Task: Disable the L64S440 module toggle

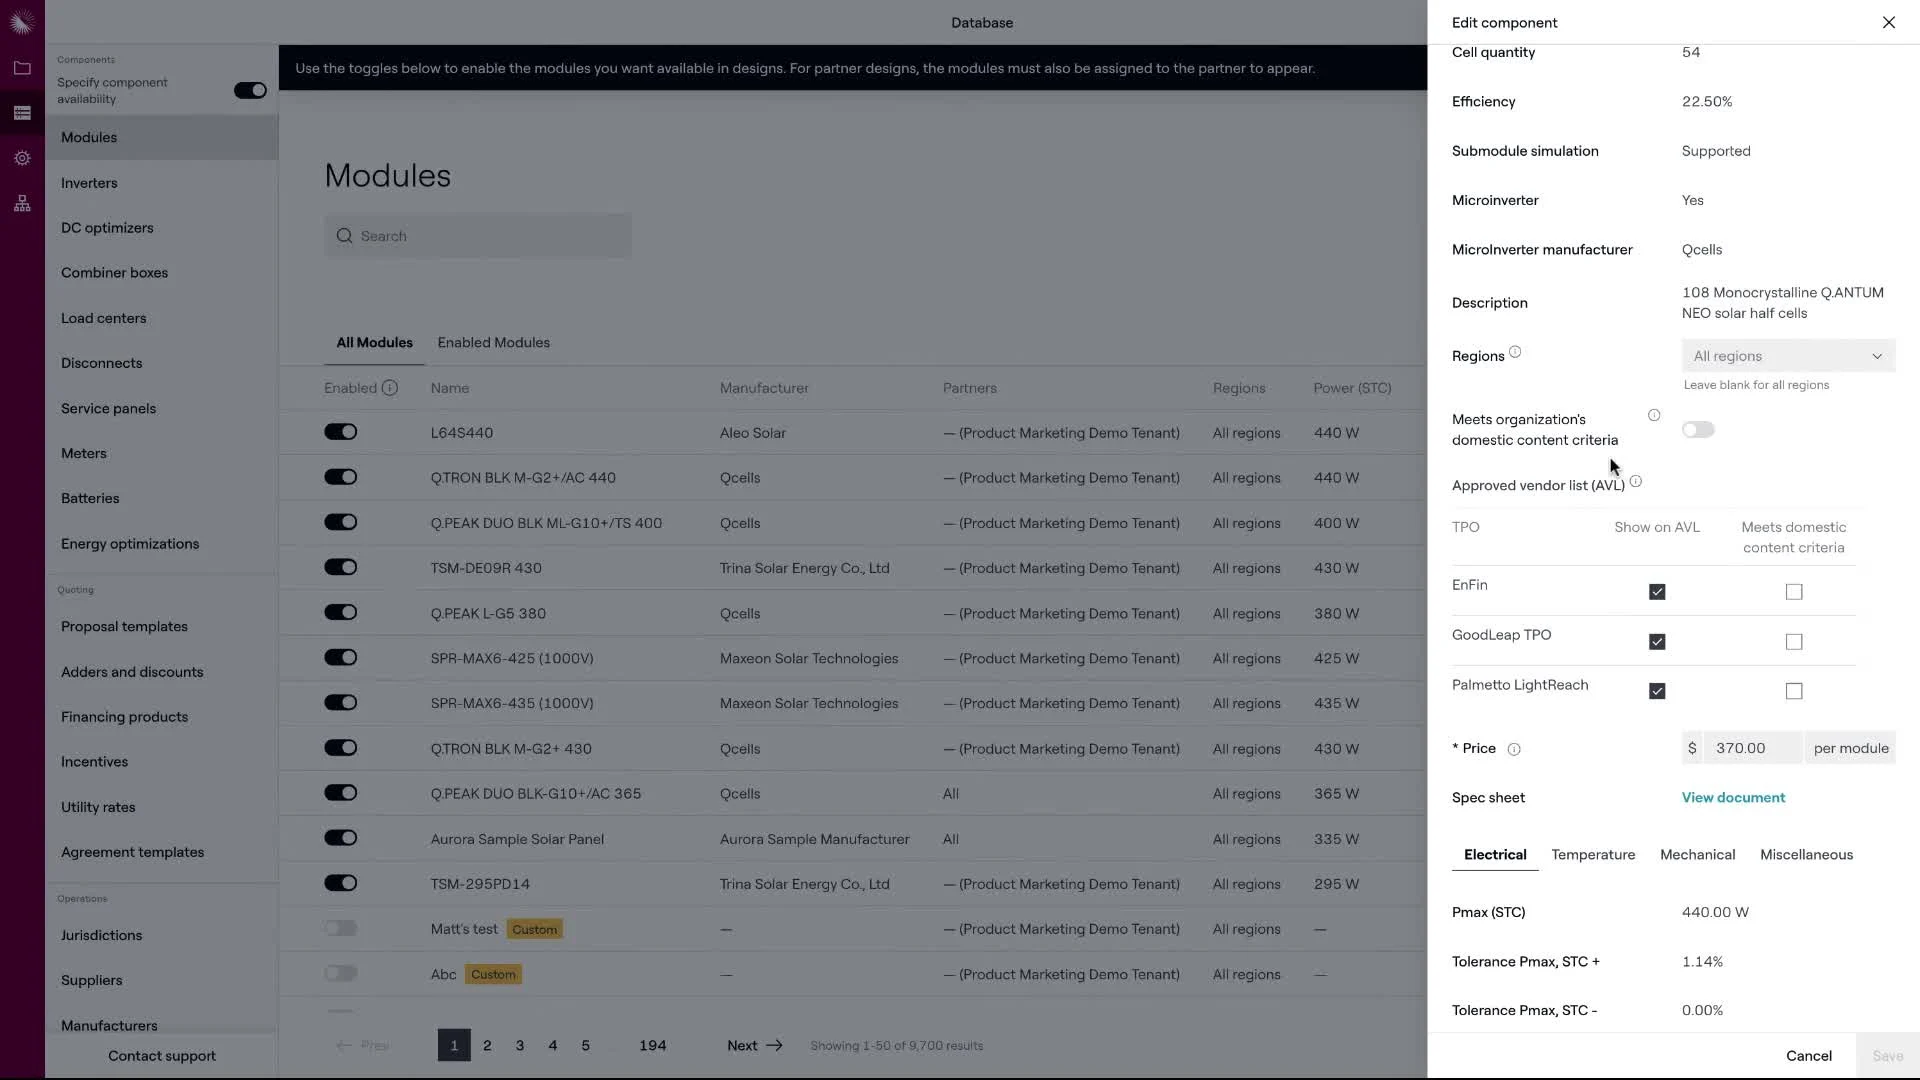Action: [x=340, y=432]
